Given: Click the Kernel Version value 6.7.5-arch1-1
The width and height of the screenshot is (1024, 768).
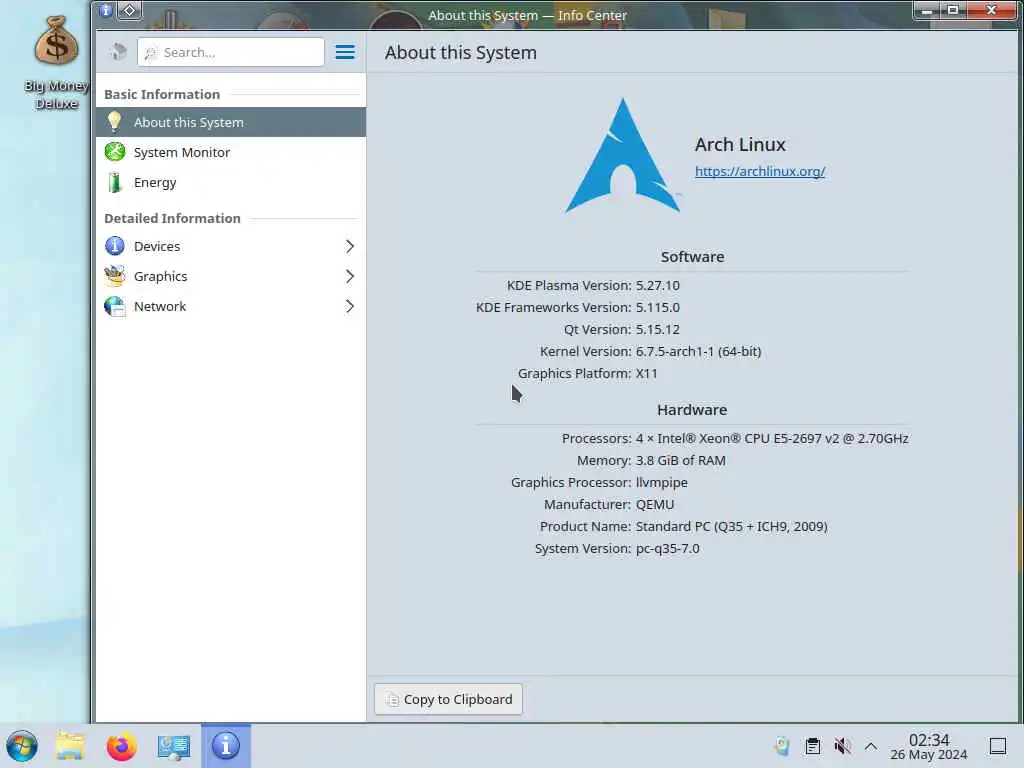Looking at the screenshot, I should (x=698, y=351).
